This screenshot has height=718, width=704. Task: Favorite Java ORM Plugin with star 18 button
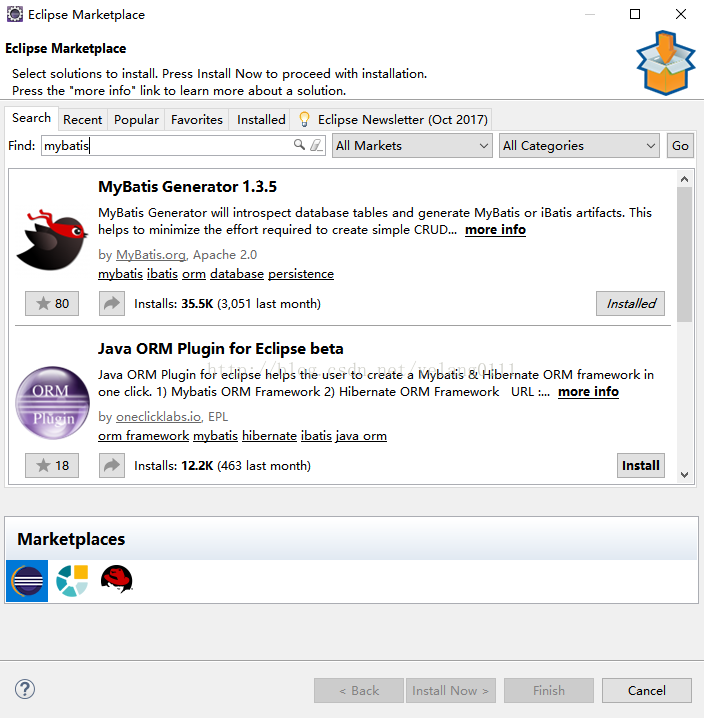[x=52, y=466]
